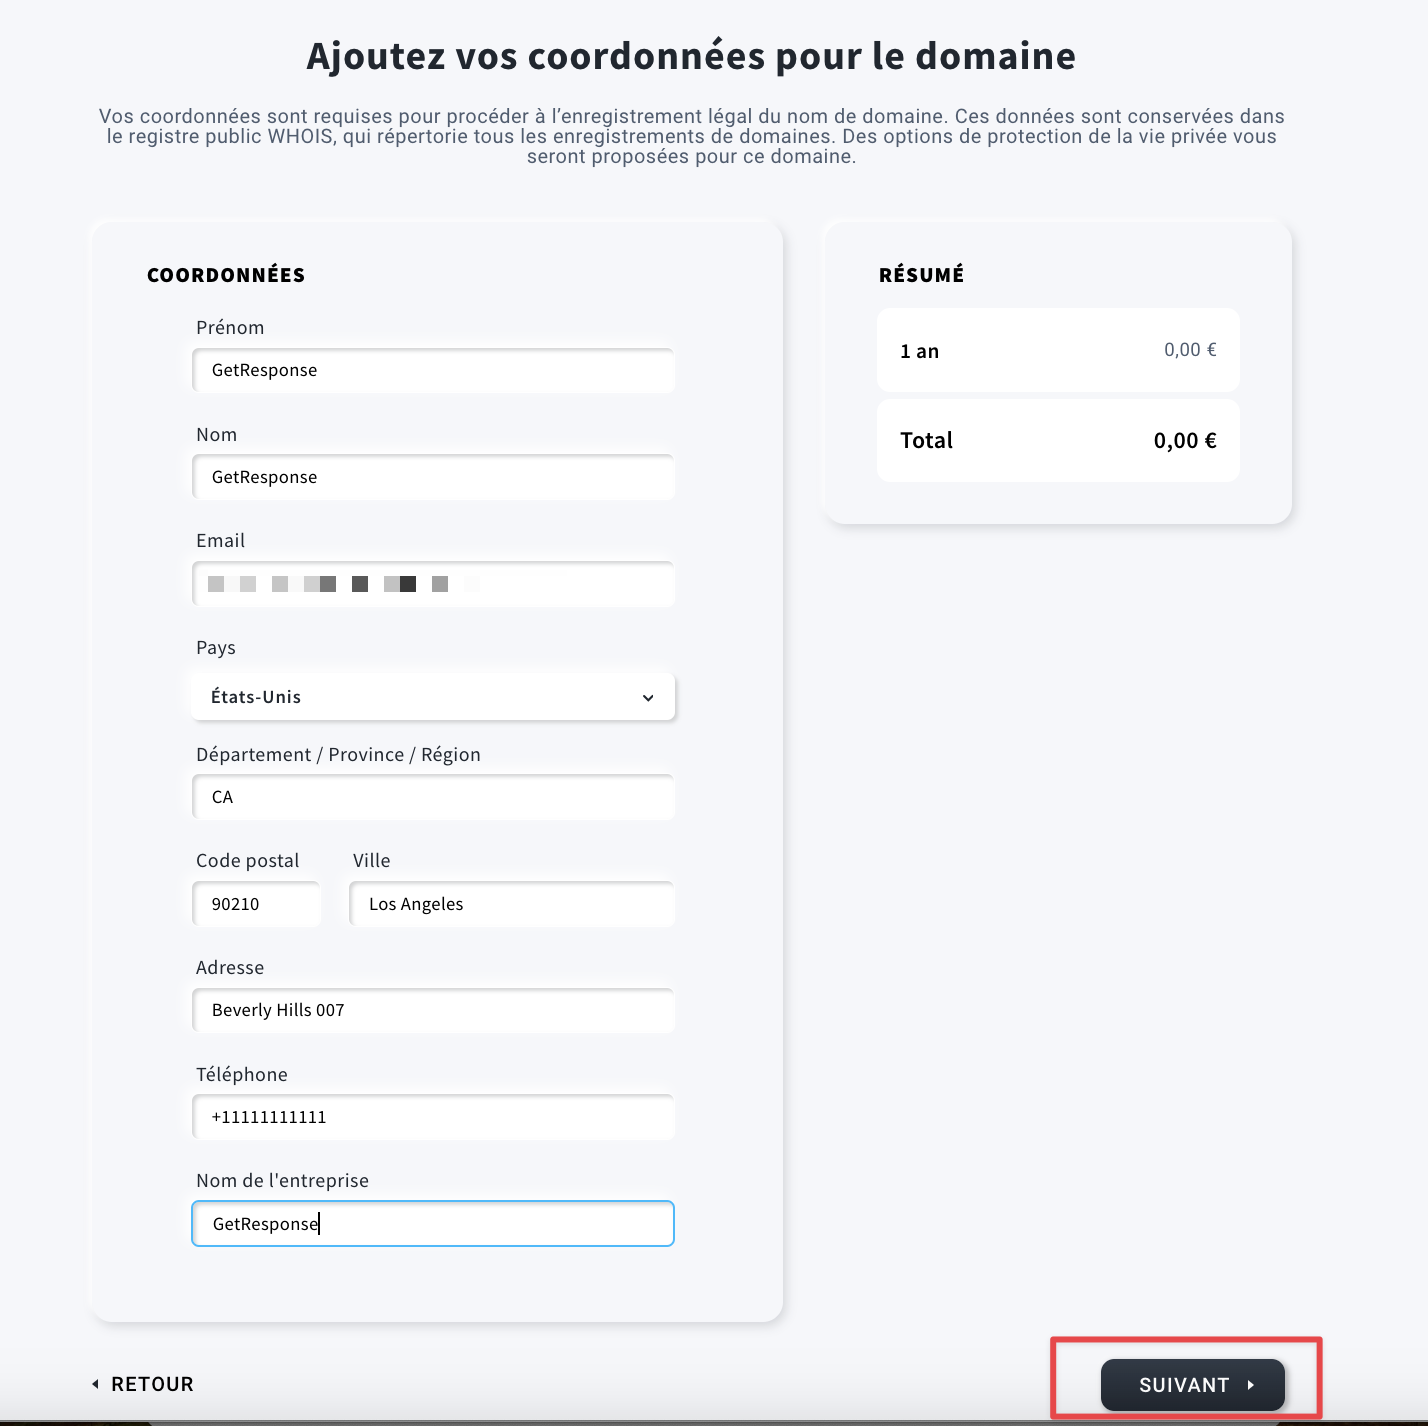
Task: Click the Résumé panel heading
Action: [x=922, y=274]
